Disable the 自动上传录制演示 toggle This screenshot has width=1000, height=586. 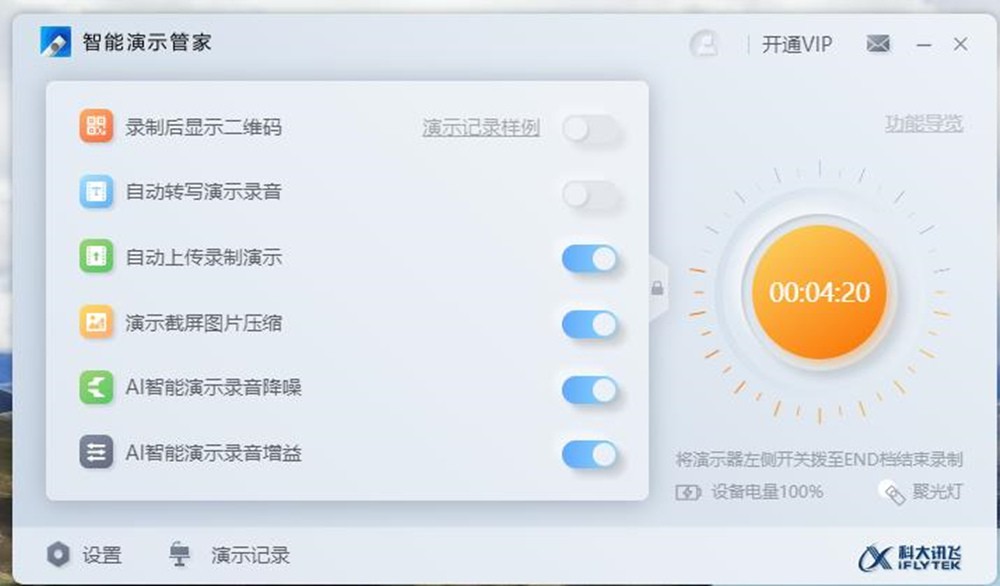[590, 260]
